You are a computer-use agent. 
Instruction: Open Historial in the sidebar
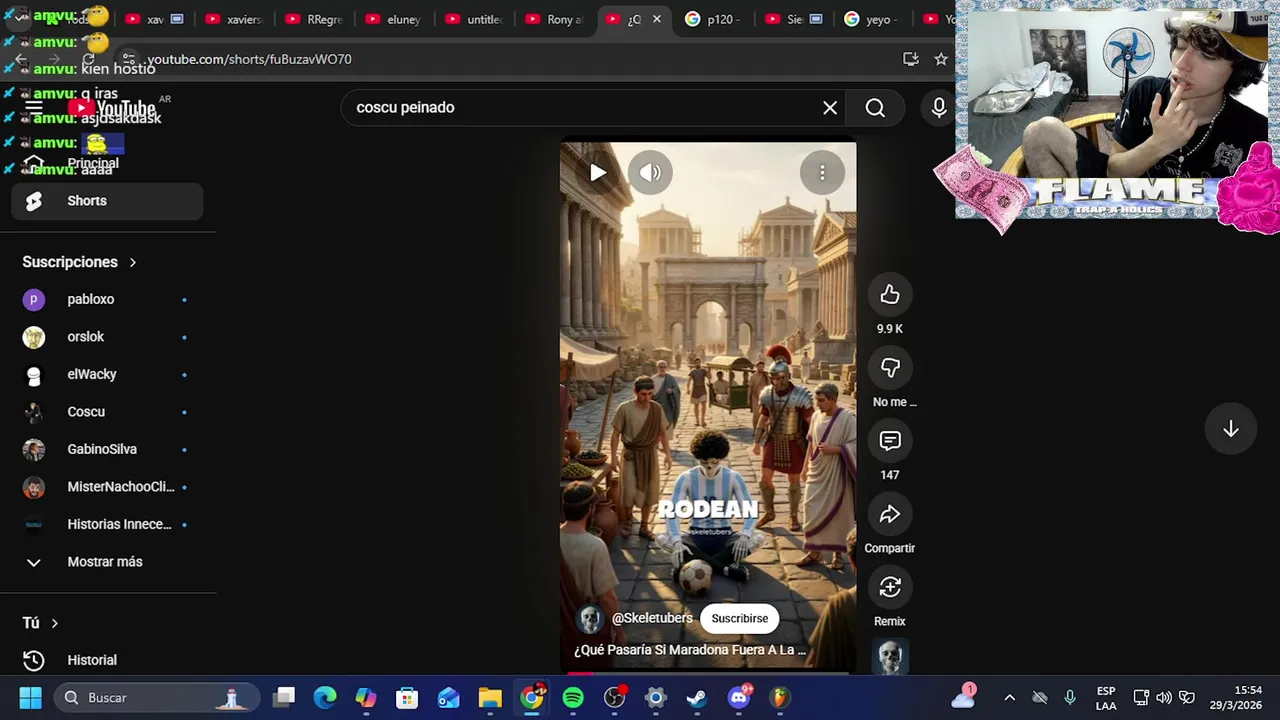point(107,660)
